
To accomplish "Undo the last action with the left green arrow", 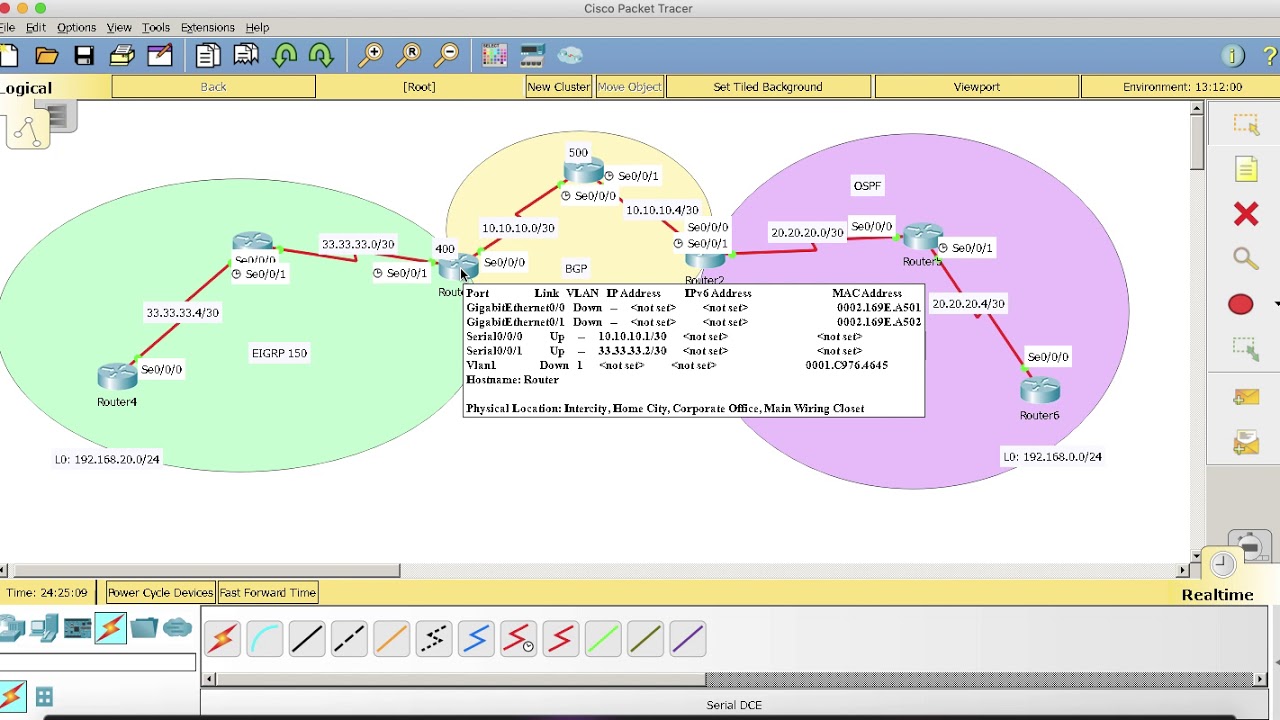I will (284, 55).
